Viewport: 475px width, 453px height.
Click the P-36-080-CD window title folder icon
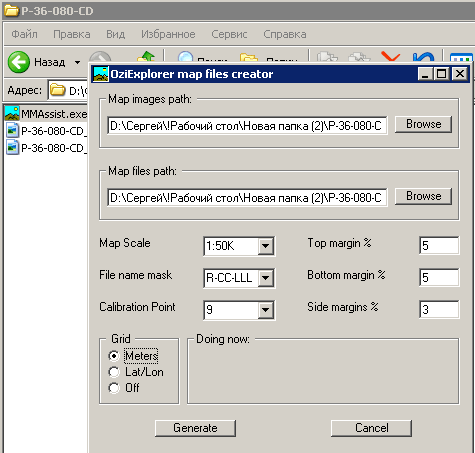click(x=11, y=11)
